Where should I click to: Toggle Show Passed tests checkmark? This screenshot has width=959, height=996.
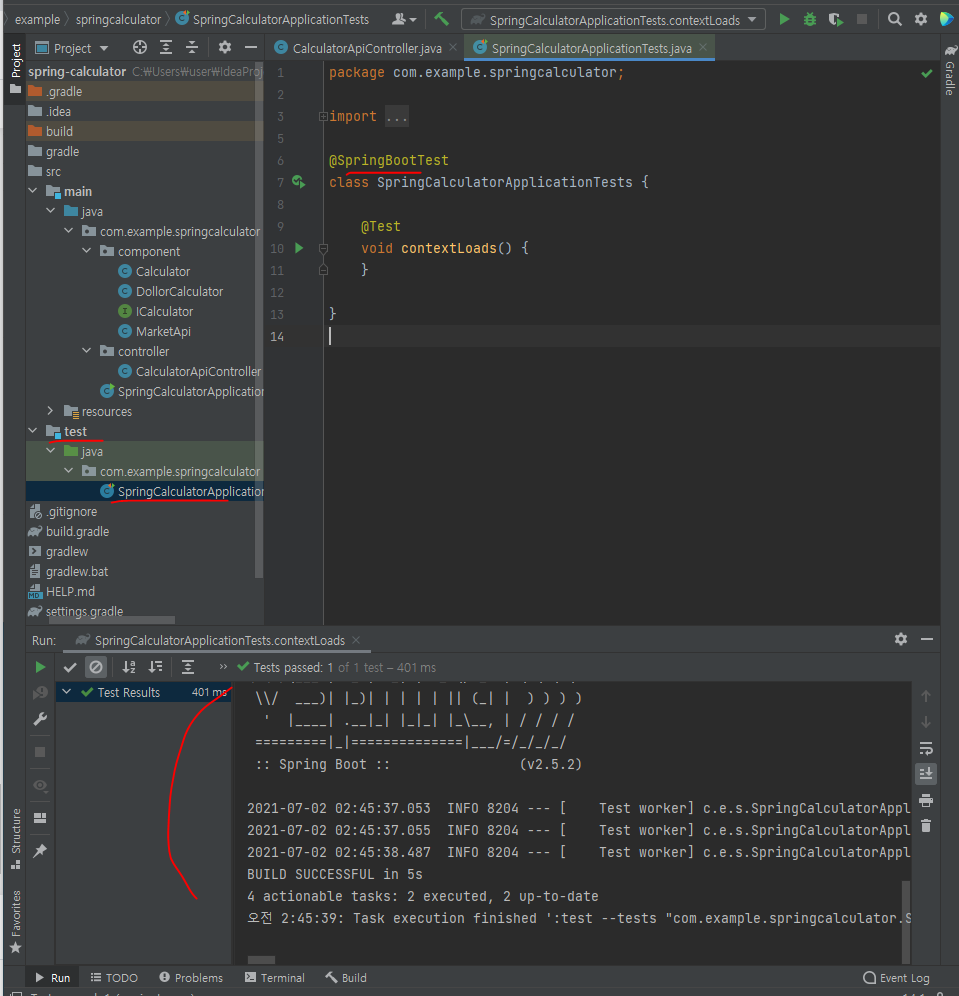click(70, 666)
